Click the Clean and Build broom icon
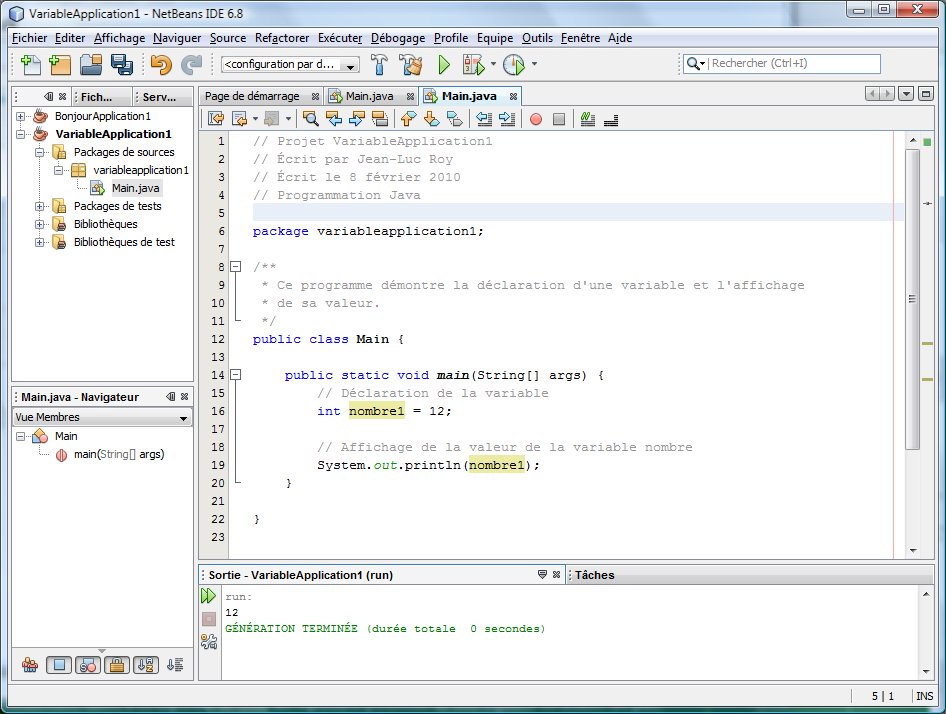Viewport: 946px width, 714px height. 411,64
